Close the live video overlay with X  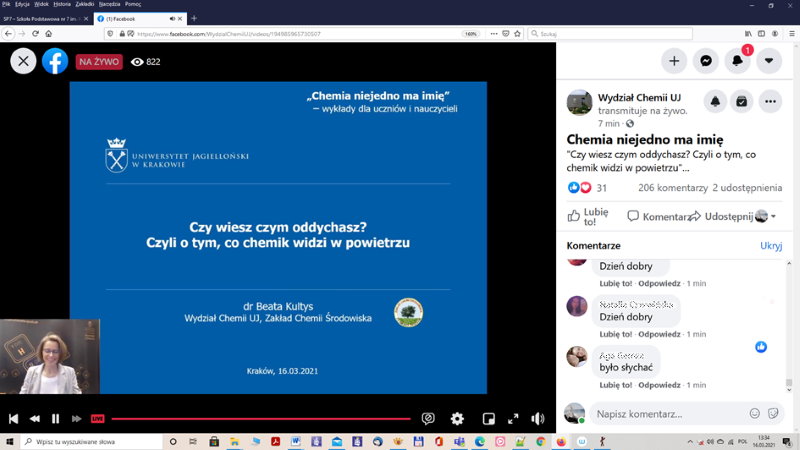(x=23, y=61)
